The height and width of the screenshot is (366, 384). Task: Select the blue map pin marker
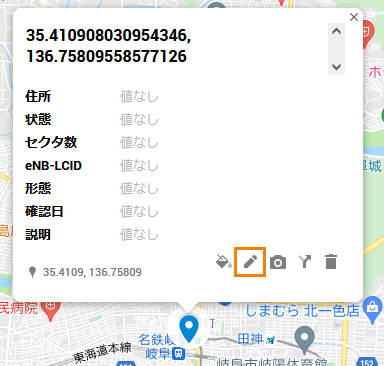(189, 328)
